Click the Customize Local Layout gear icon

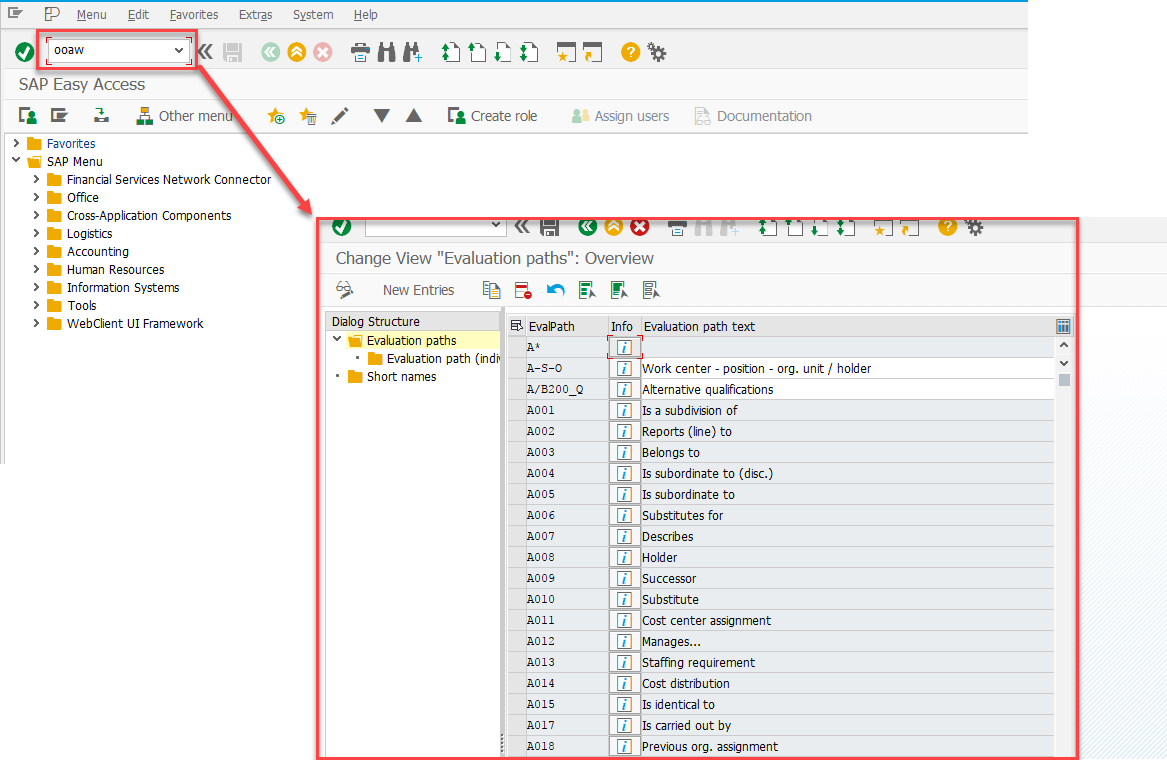(x=657, y=51)
